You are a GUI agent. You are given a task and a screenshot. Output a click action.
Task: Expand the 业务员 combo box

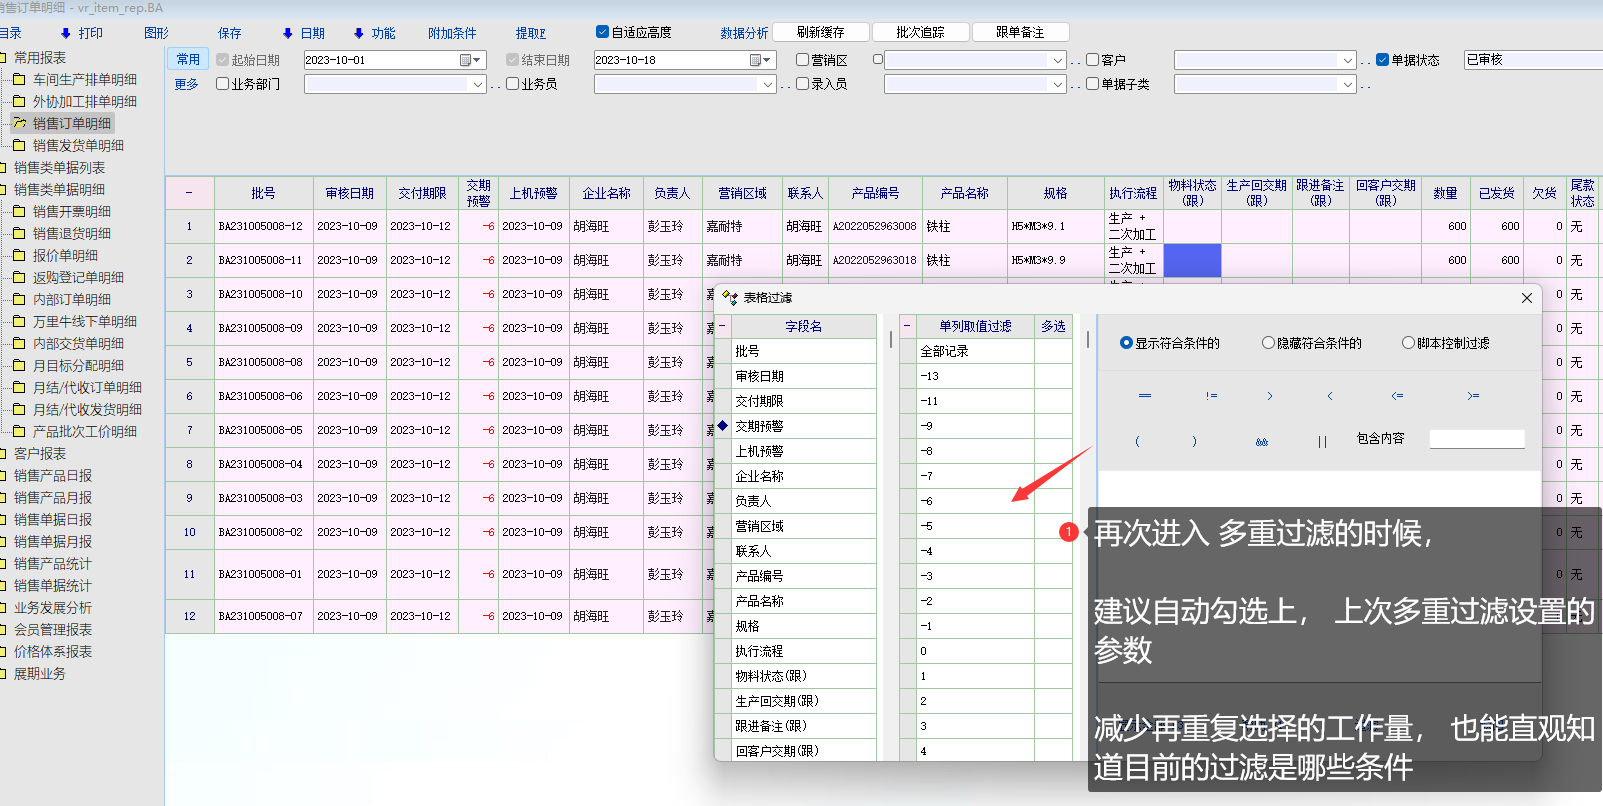768,85
